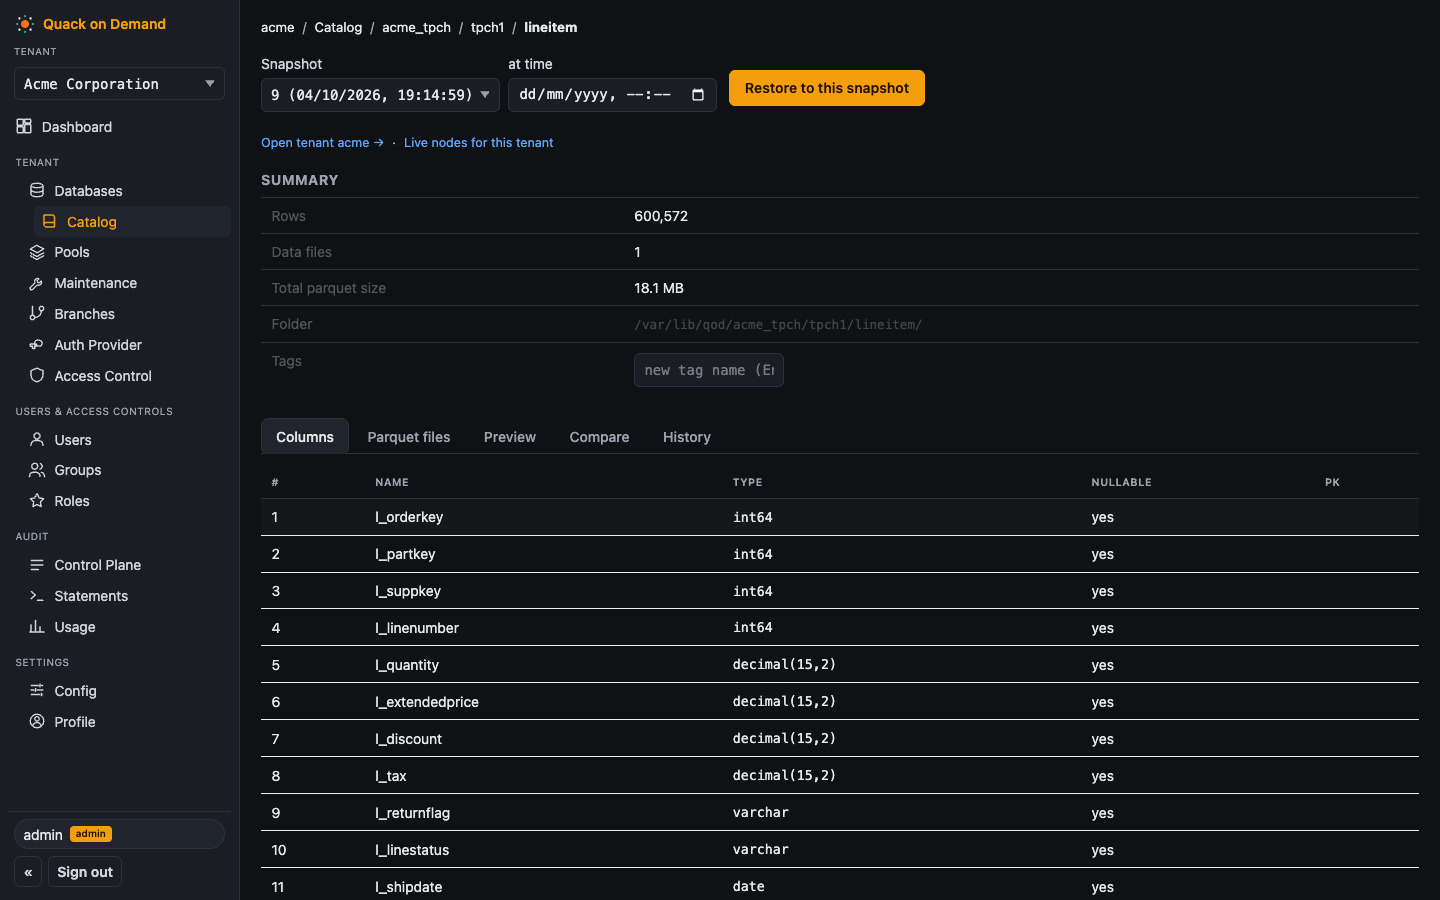
Task: Click the l_extendedprice column name
Action: pyautogui.click(x=427, y=702)
